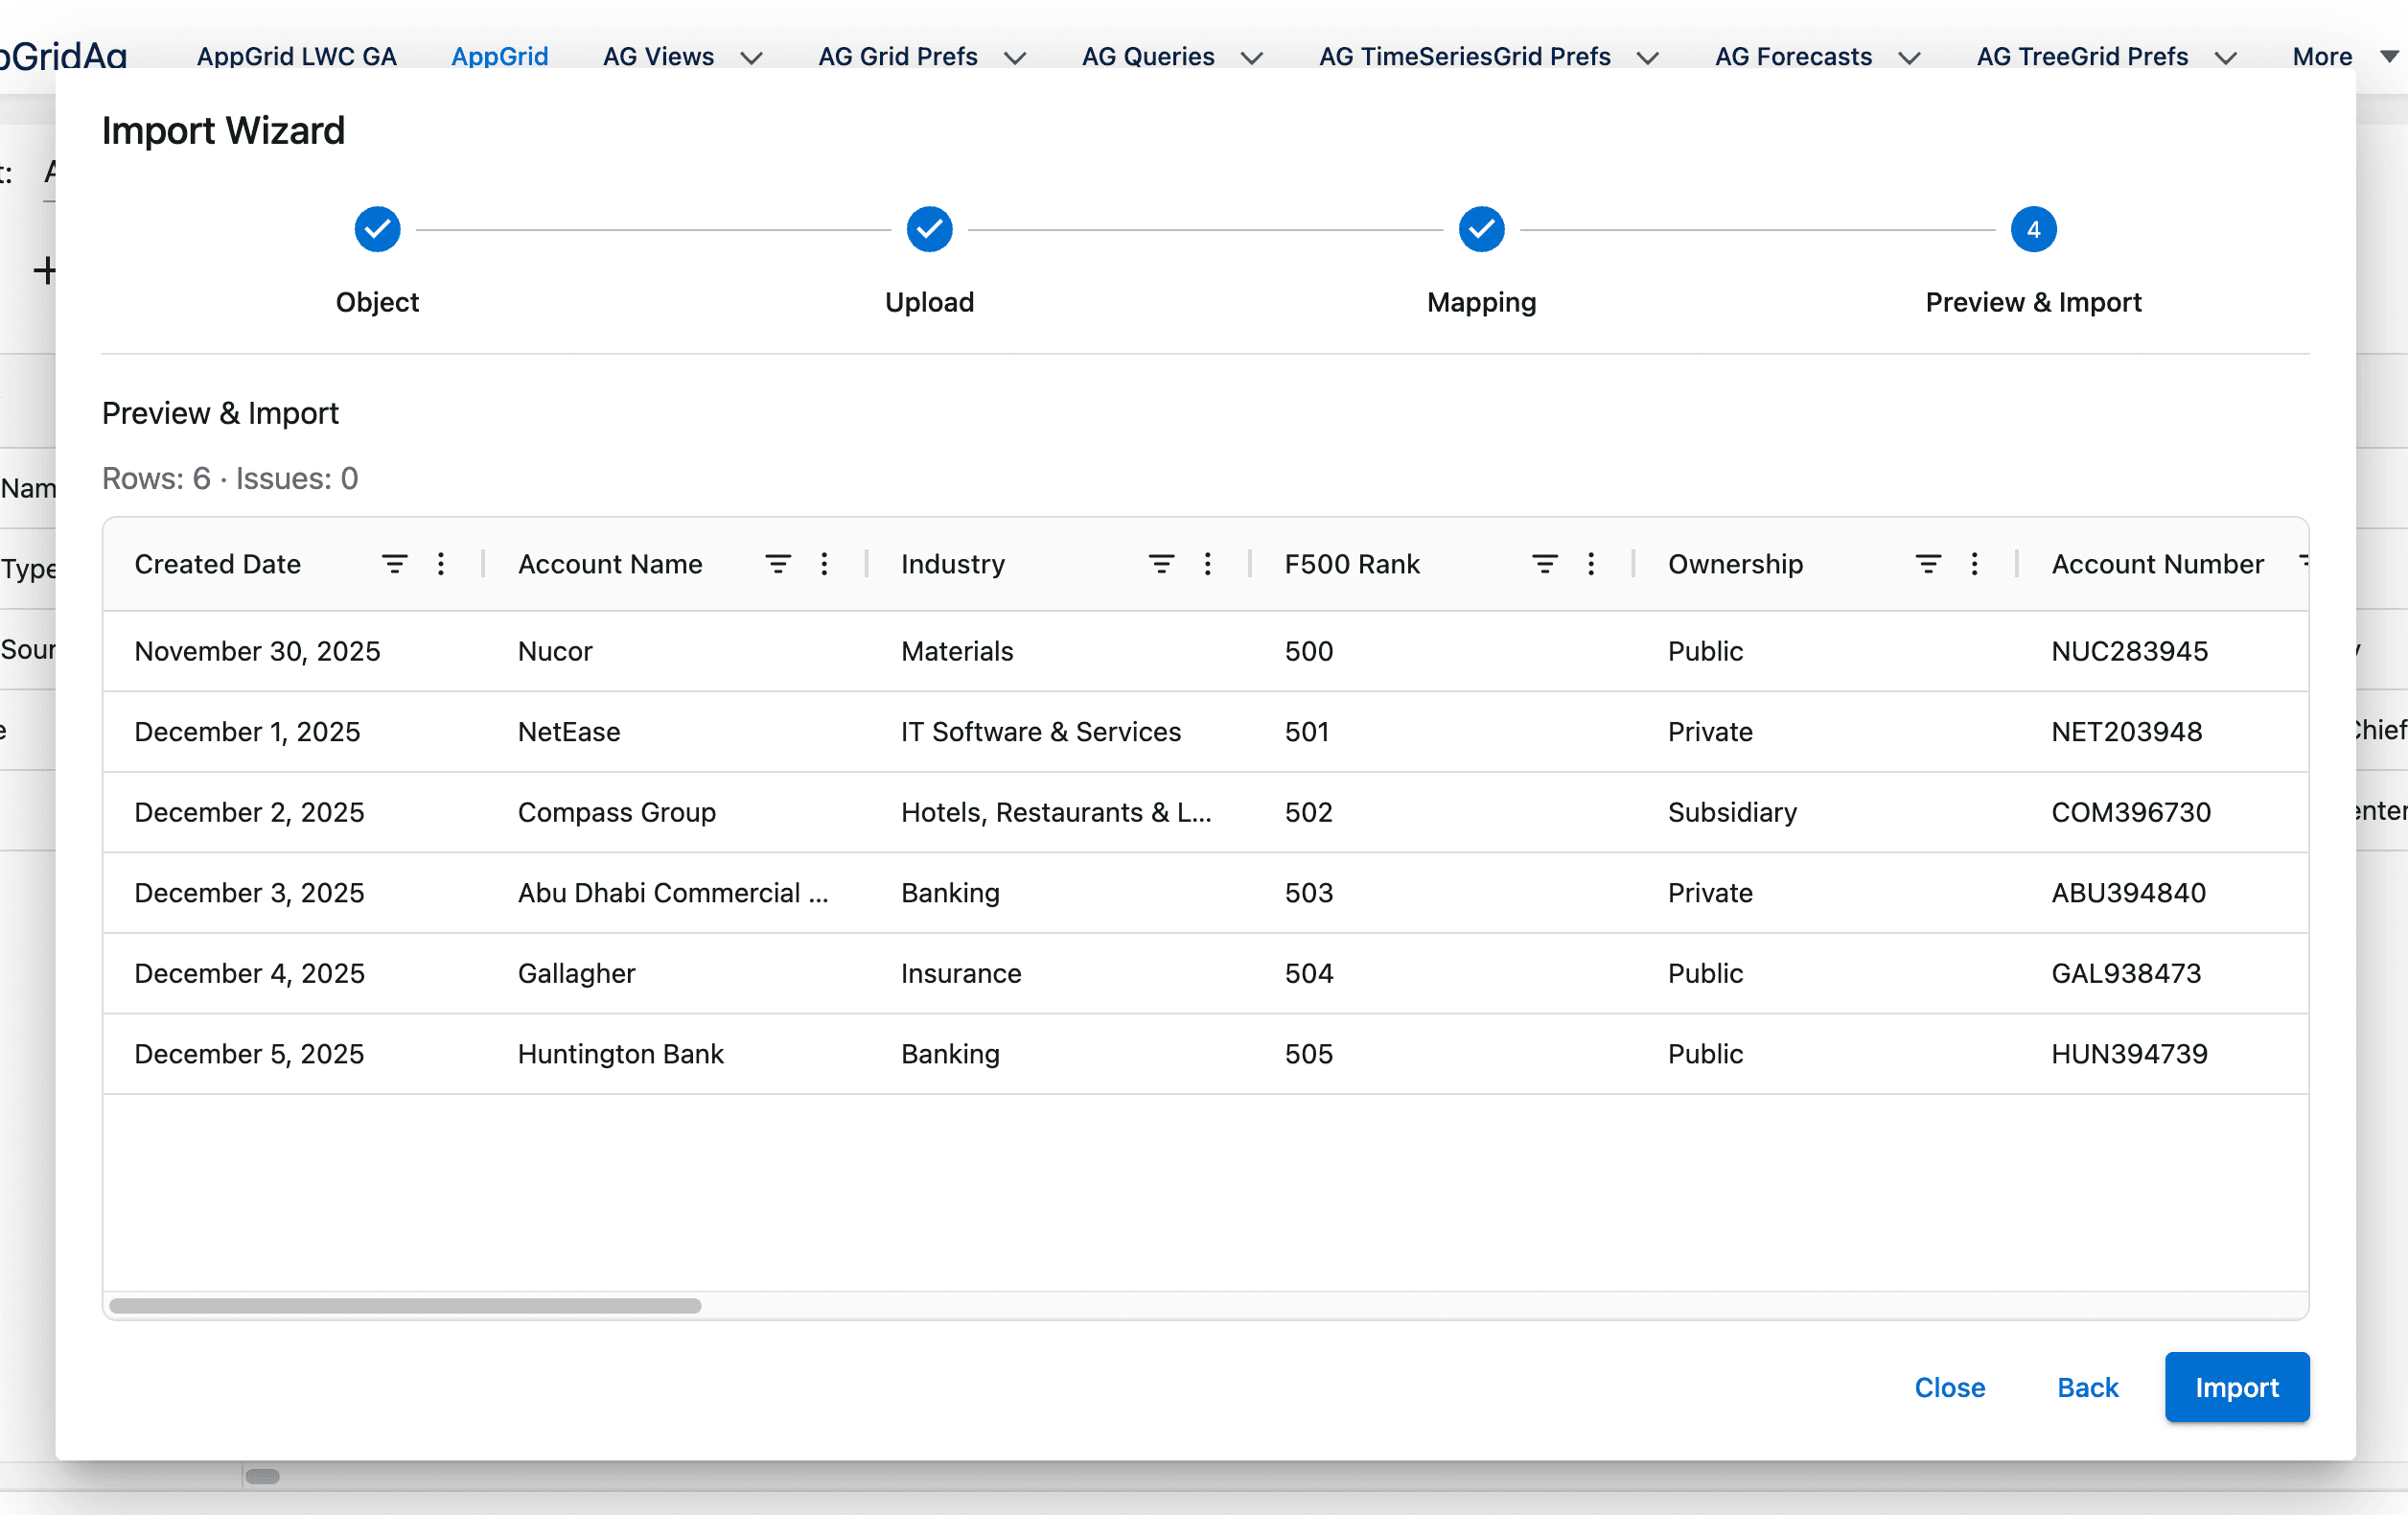
Task: Open F500 Rank column kebab menu
Action: coord(1591,564)
